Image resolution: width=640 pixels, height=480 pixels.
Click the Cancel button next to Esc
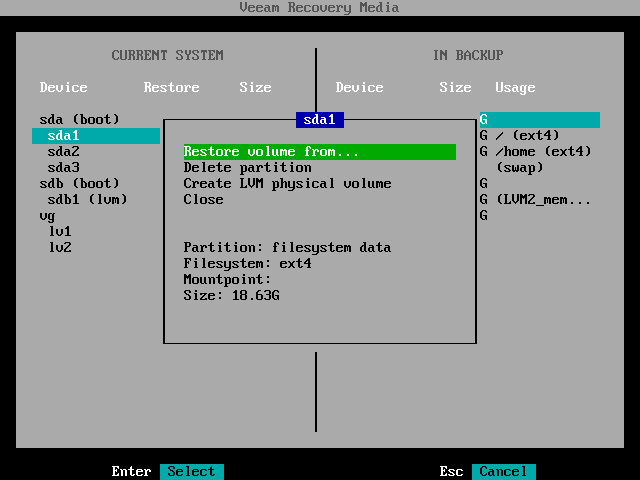pyautogui.click(x=503, y=471)
